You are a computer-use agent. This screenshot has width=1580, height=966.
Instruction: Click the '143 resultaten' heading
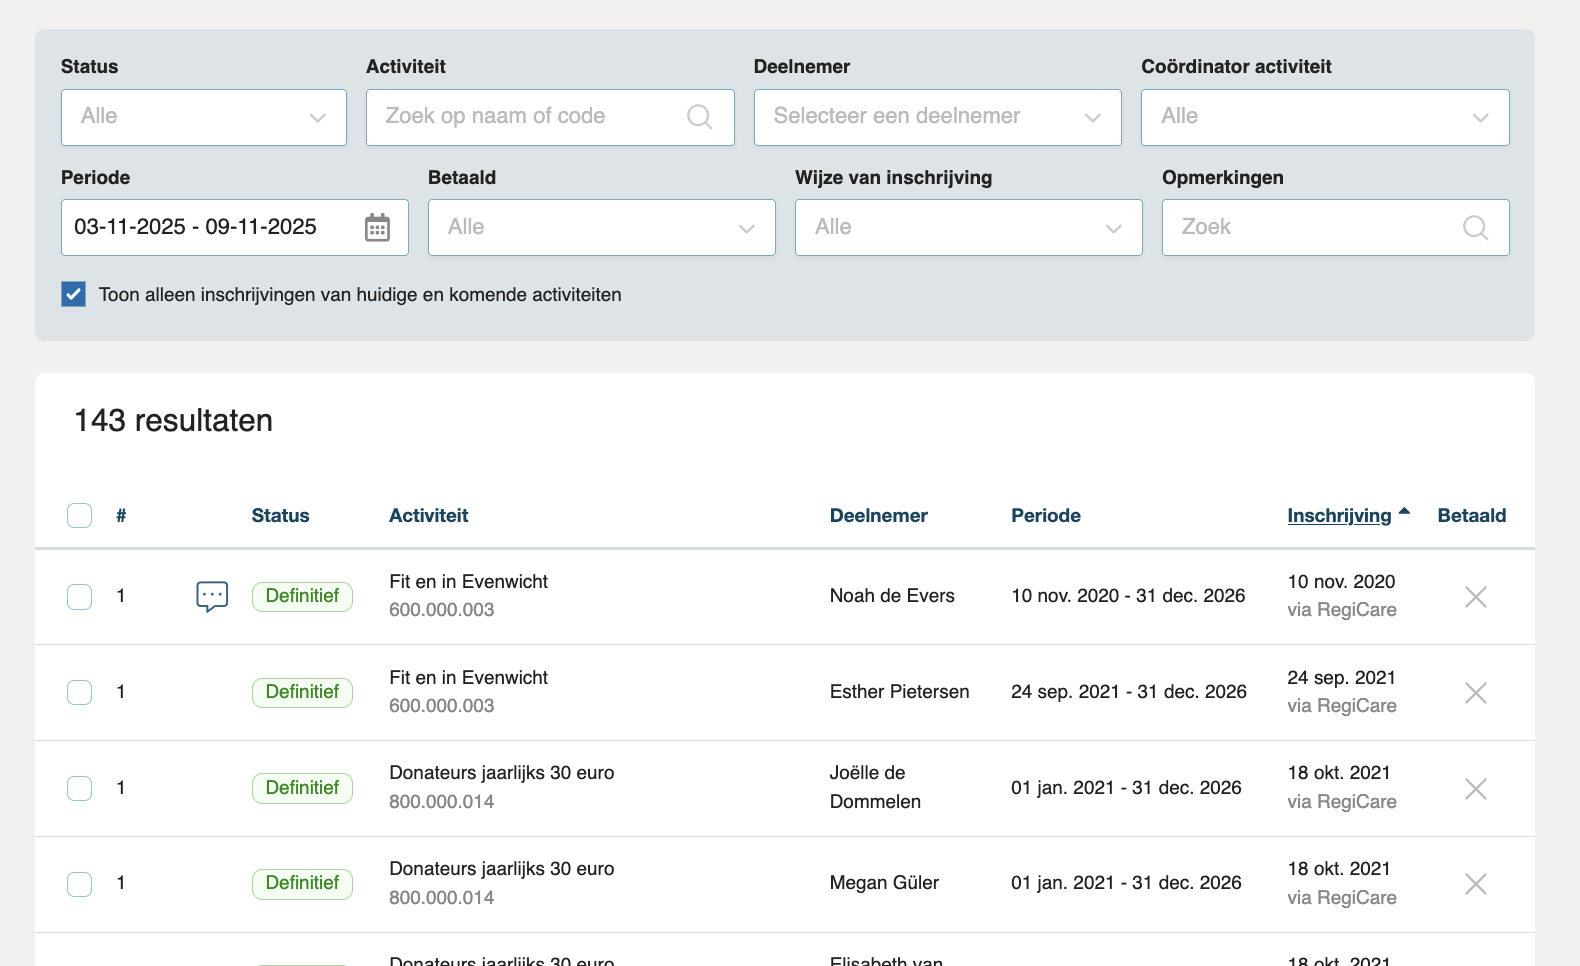click(174, 421)
